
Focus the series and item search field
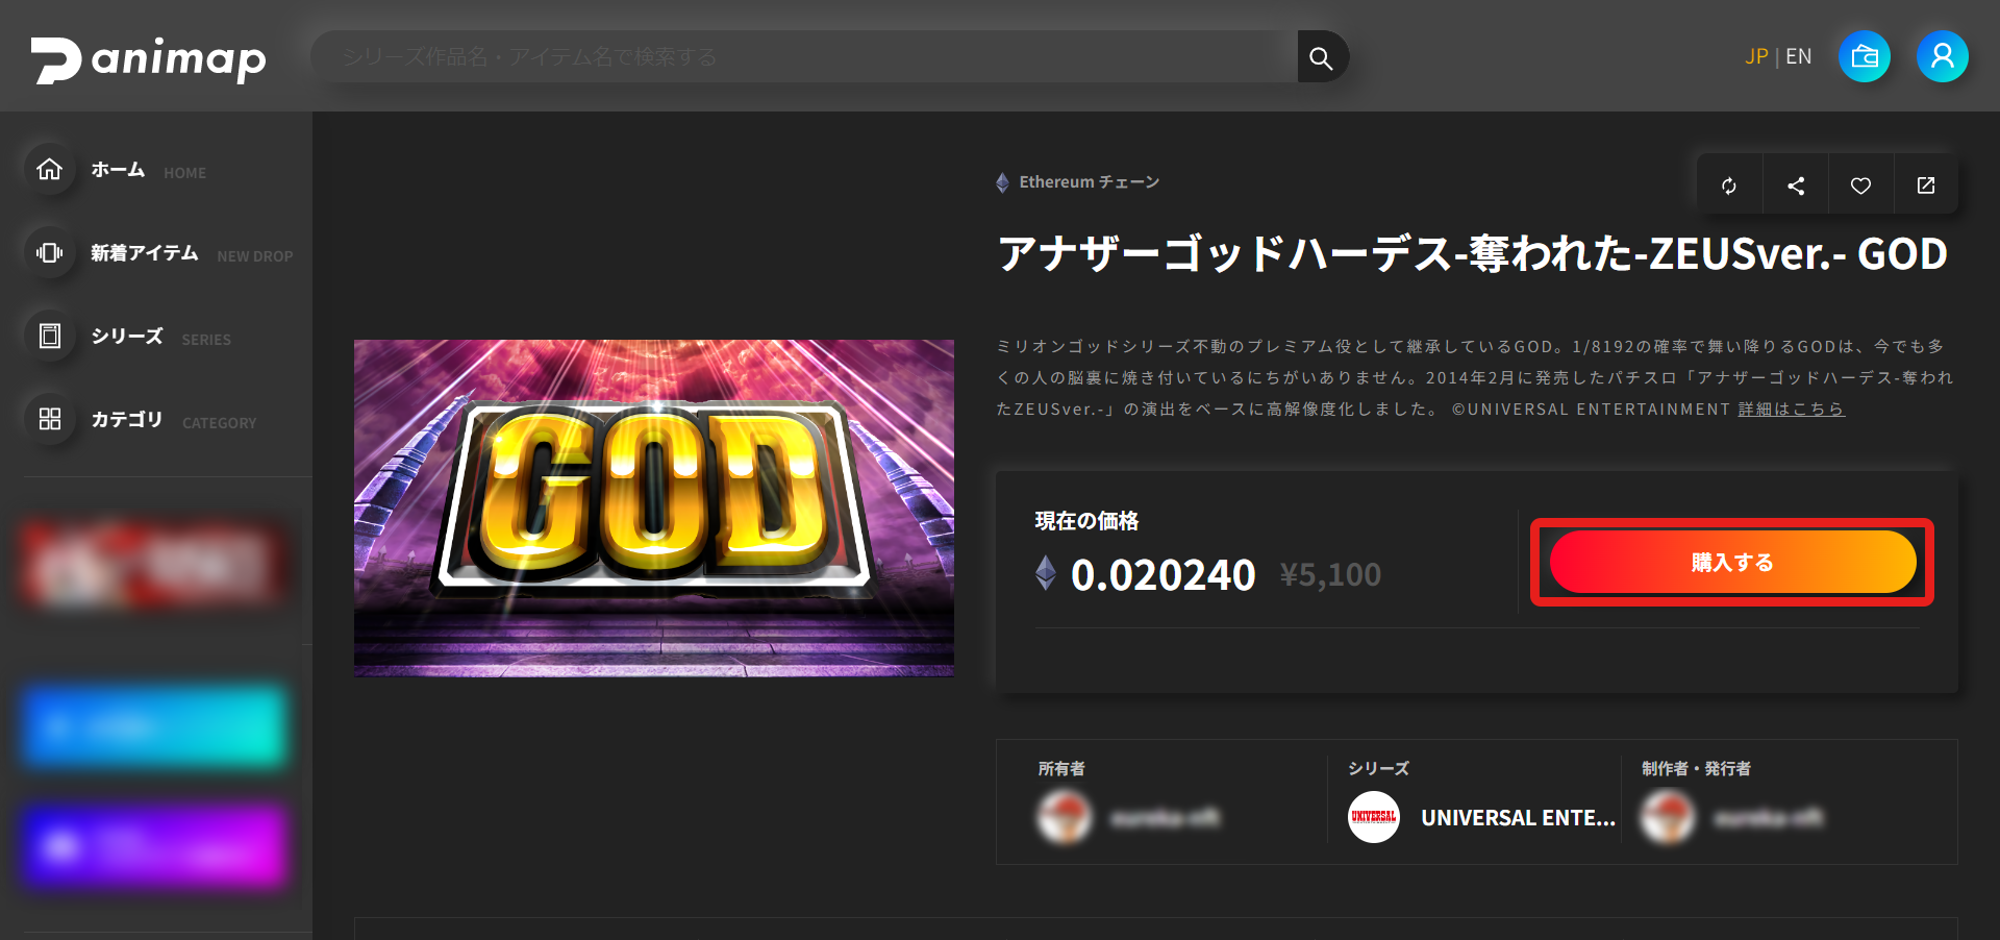pyautogui.click(x=804, y=57)
